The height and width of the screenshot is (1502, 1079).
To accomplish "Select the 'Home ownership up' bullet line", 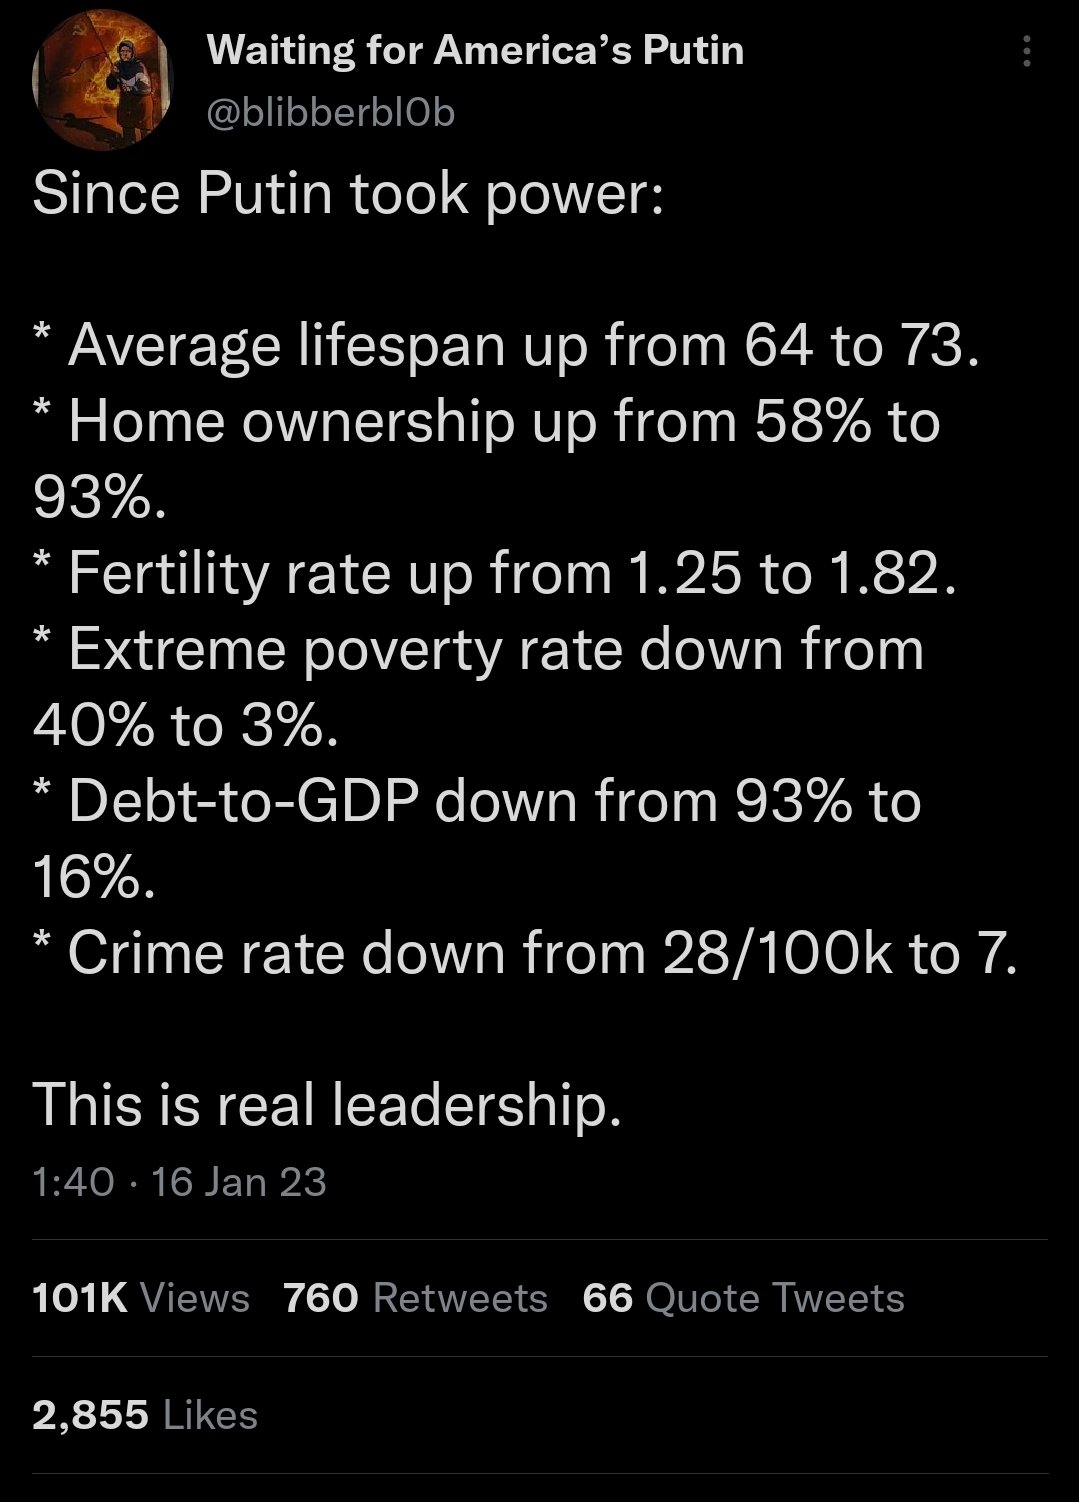I will tap(487, 421).
